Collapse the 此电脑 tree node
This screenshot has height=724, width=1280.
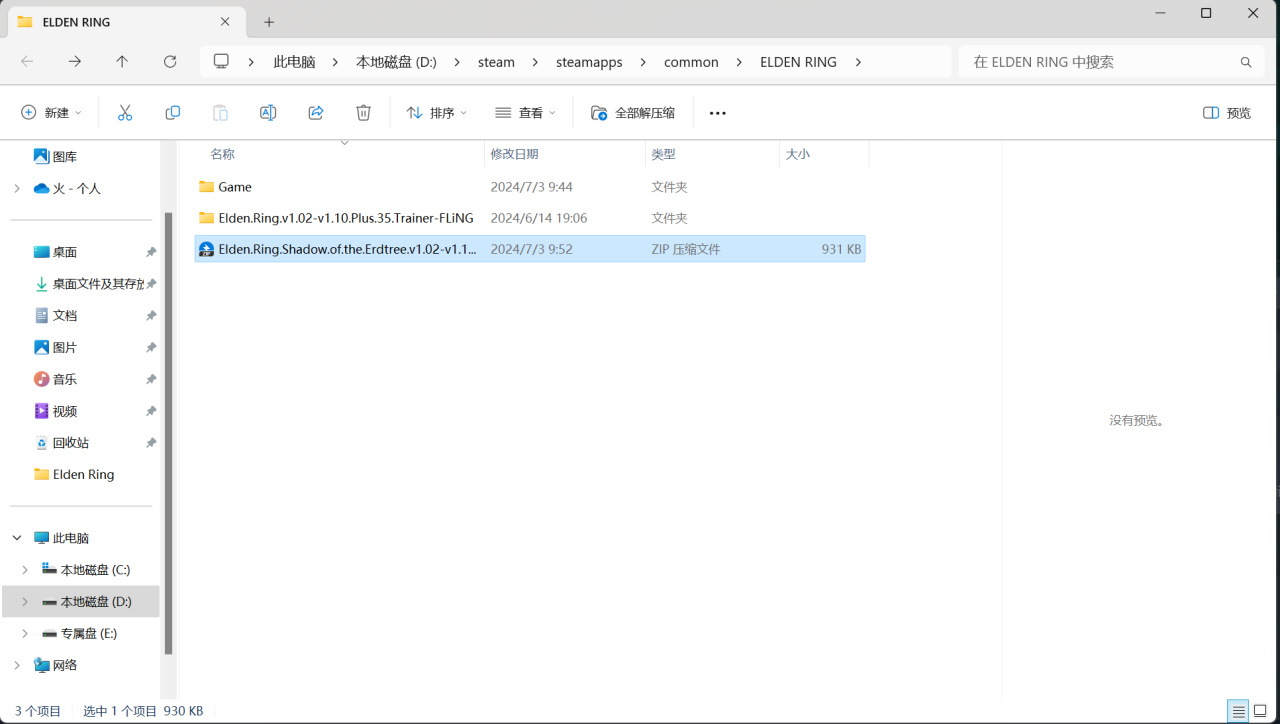(17, 538)
